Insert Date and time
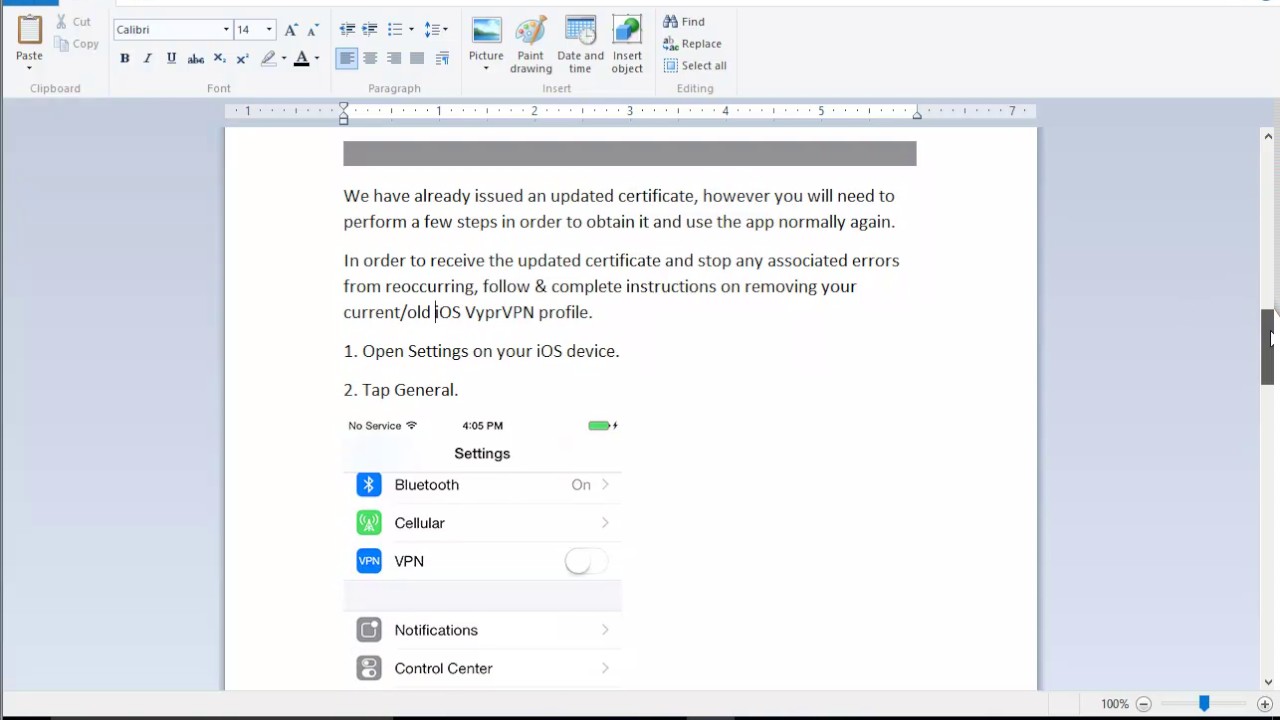 (x=581, y=44)
